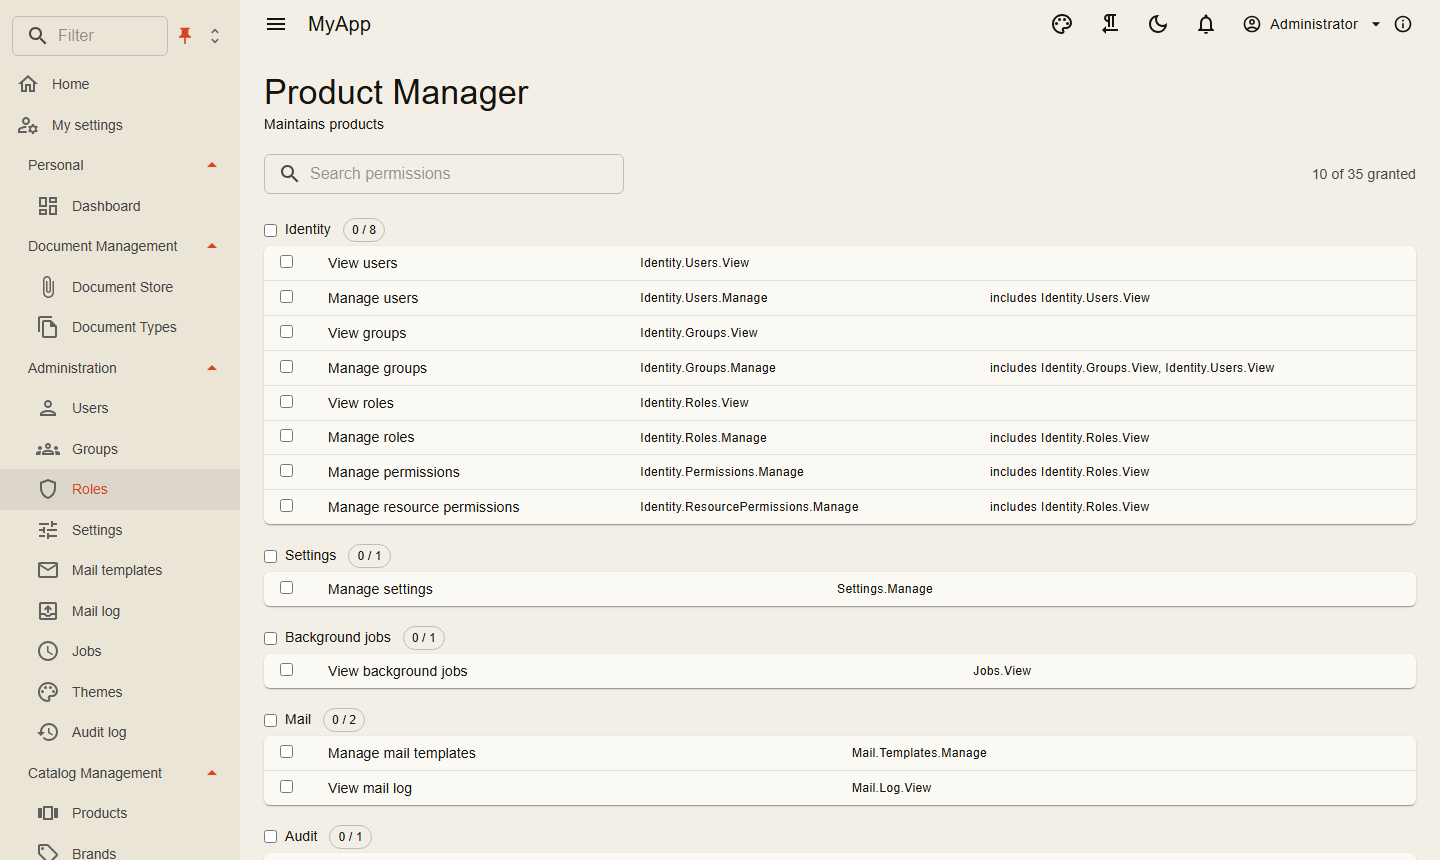Click the Mail templates envelope icon

pyautogui.click(x=48, y=570)
